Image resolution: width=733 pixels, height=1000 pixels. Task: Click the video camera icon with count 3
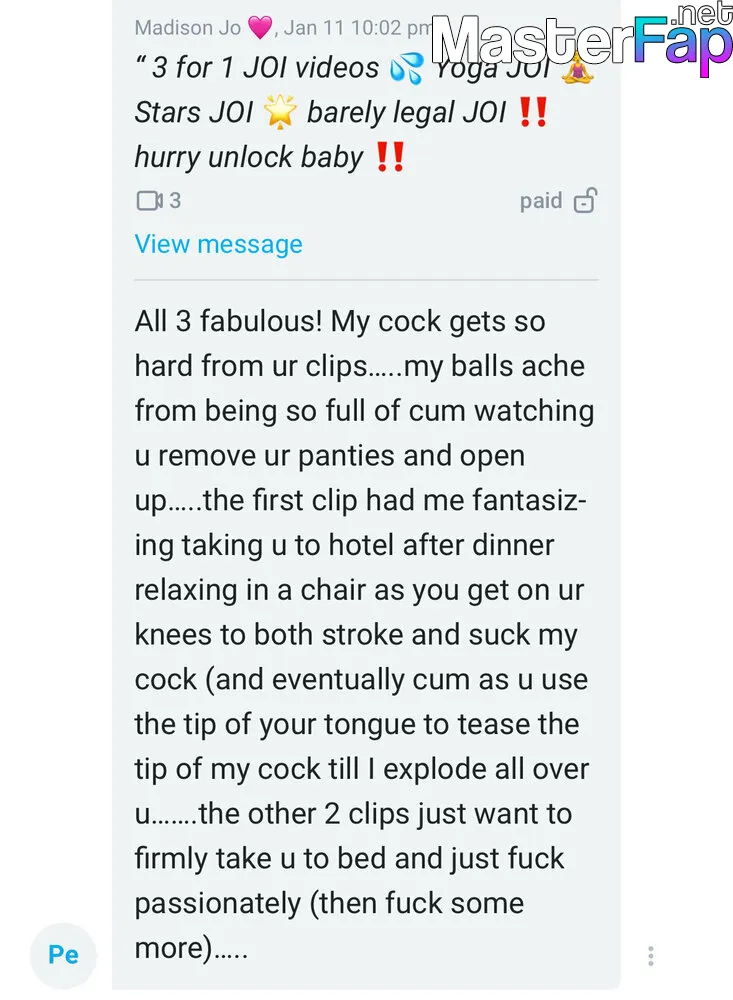coord(149,200)
